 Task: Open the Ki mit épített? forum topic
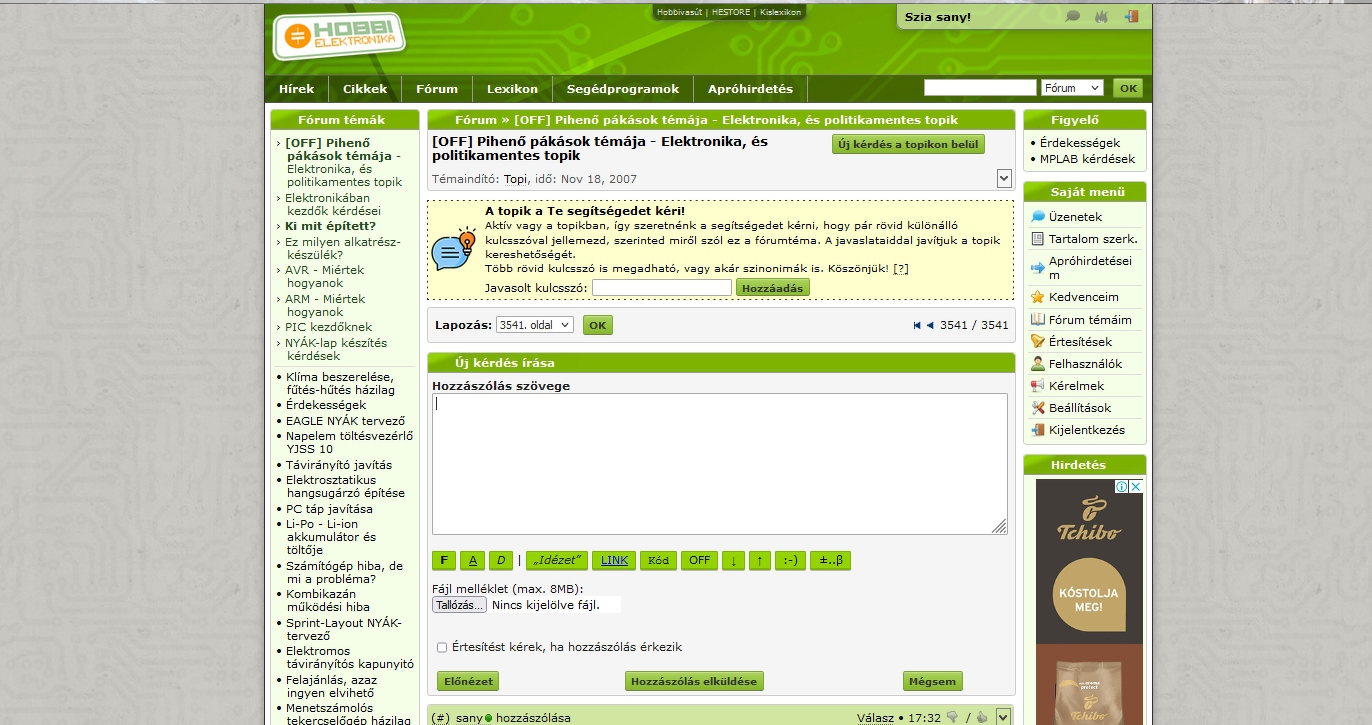(331, 226)
